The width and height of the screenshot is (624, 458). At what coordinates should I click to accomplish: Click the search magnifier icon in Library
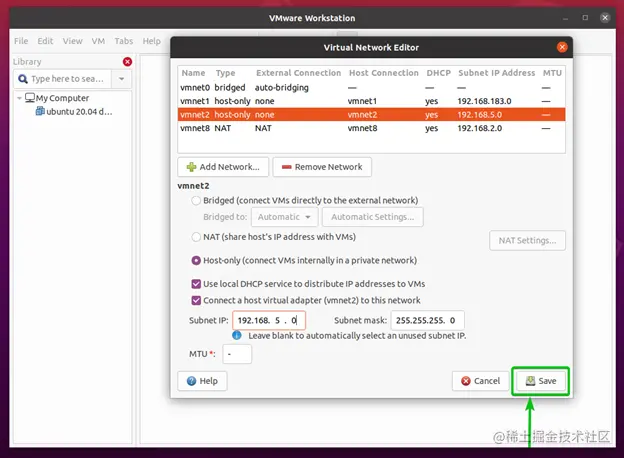pos(23,79)
